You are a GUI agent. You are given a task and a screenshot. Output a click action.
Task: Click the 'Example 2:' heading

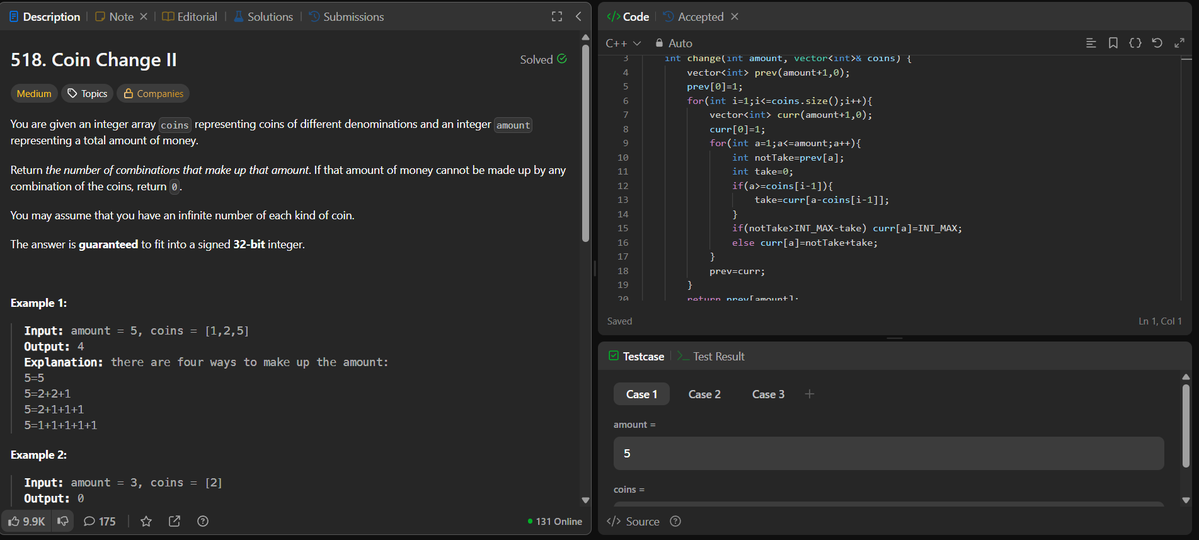tap(39, 455)
